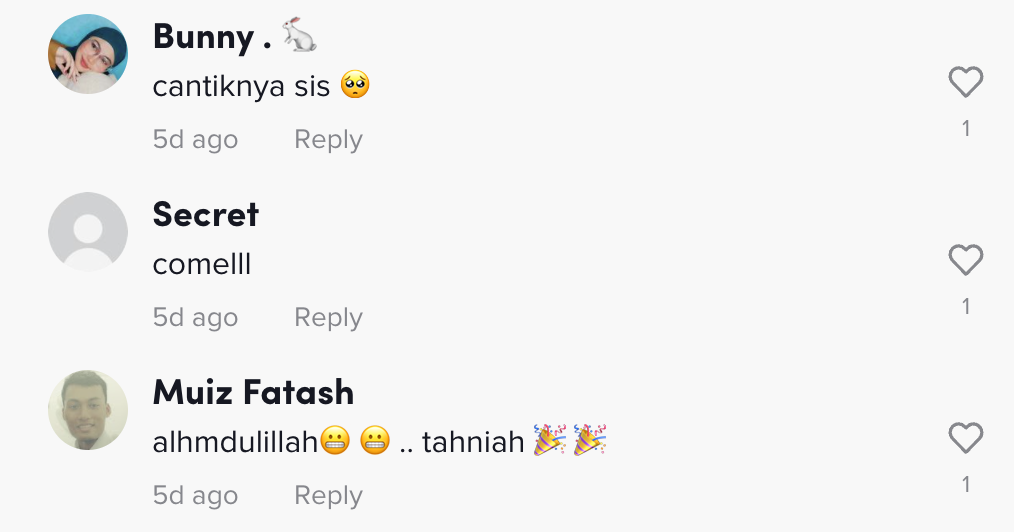
Task: Click "5d ago" timestamp on Bunny's comment
Action: [195, 140]
